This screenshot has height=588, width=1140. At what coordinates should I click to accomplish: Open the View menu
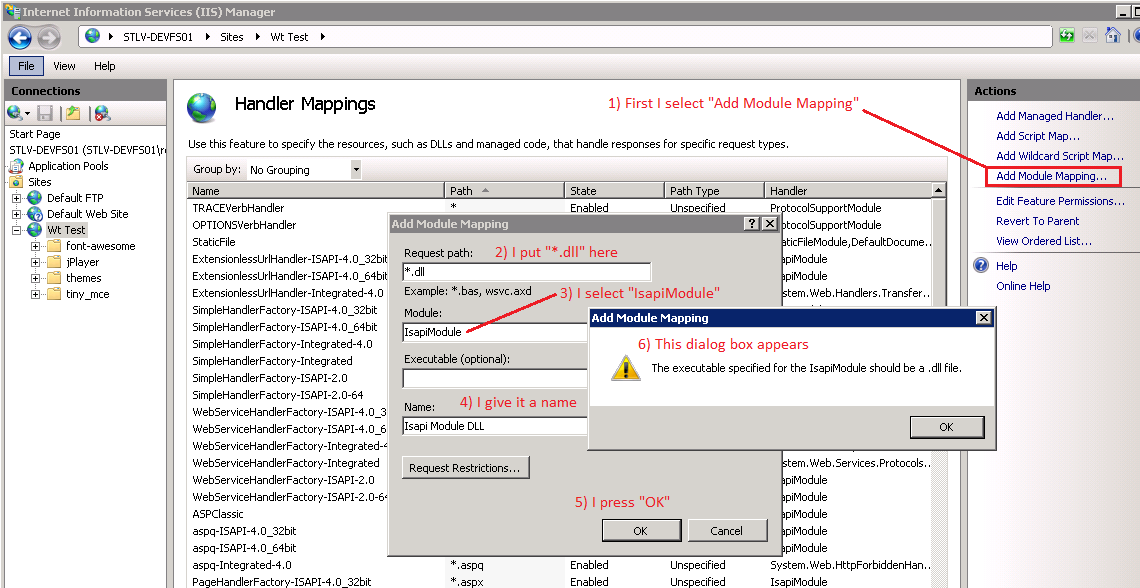[64, 66]
